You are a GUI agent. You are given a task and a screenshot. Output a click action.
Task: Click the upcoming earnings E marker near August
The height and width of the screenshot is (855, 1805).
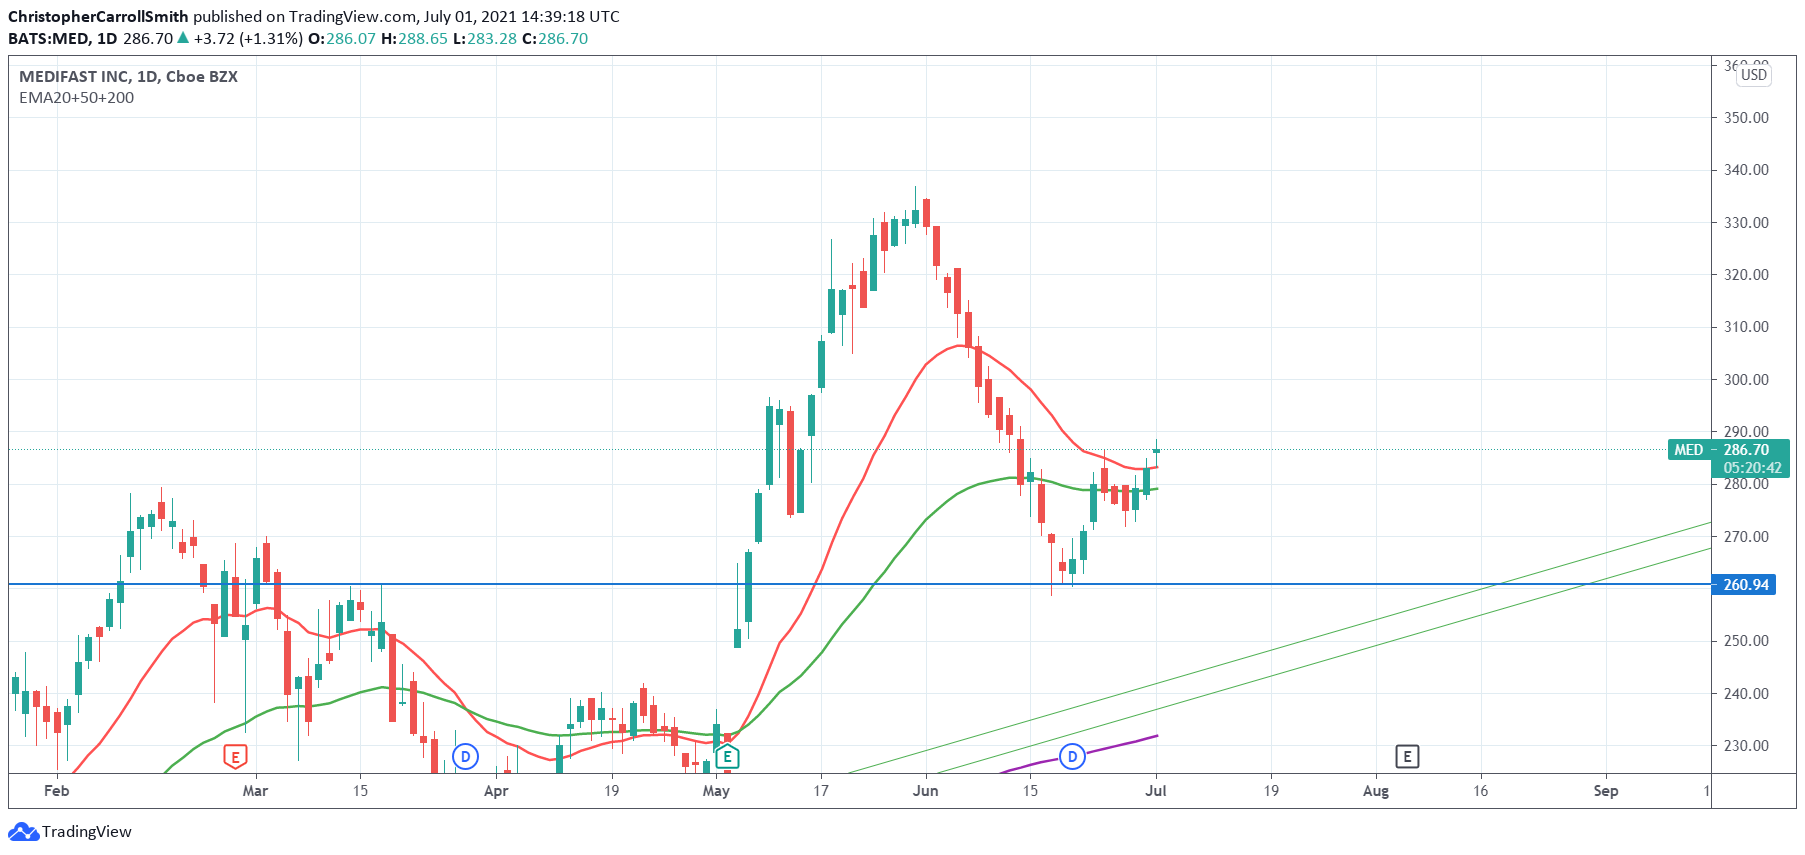pyautogui.click(x=1407, y=756)
